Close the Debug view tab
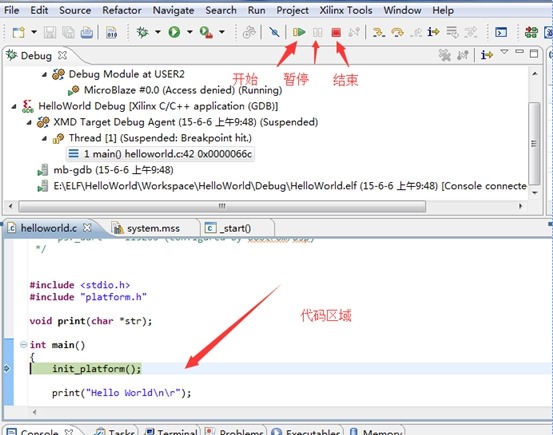The image size is (553, 435). 62,55
